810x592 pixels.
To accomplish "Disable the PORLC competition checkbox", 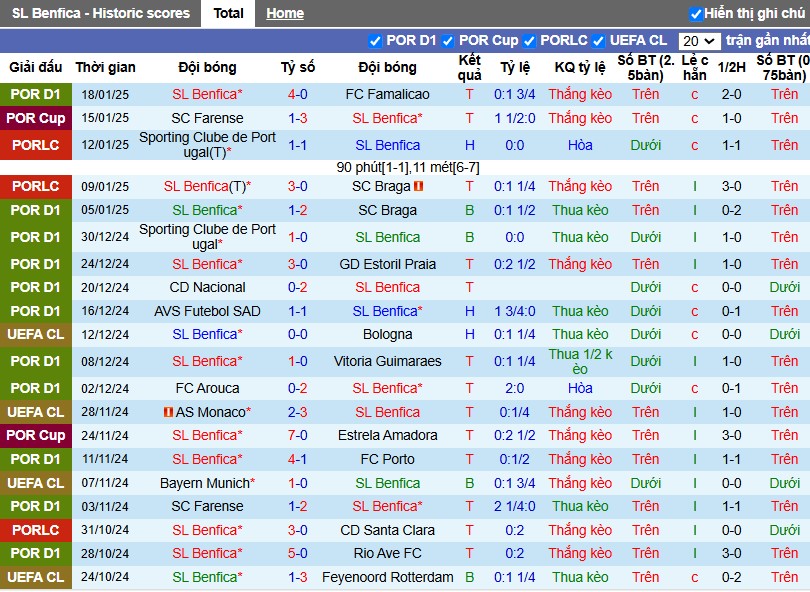I will (x=529, y=41).
